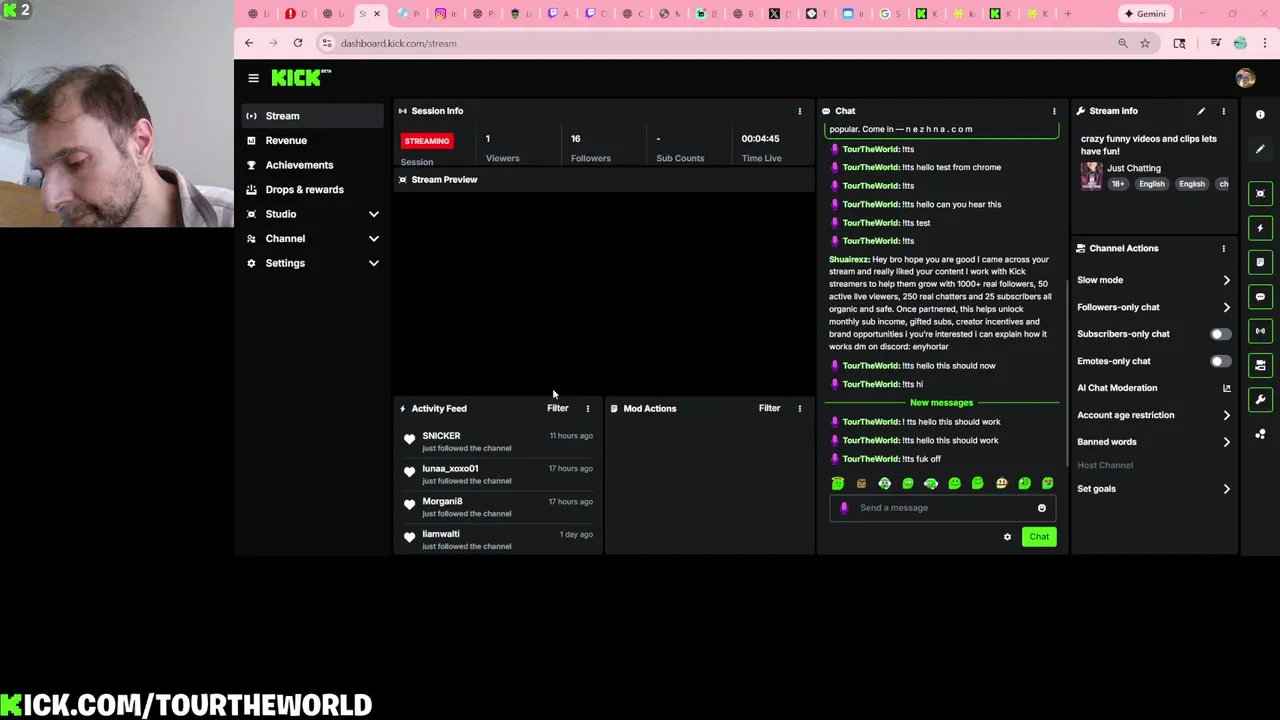The image size is (1280, 720).
Task: Click the info icon in right sidebar
Action: click(x=1260, y=115)
